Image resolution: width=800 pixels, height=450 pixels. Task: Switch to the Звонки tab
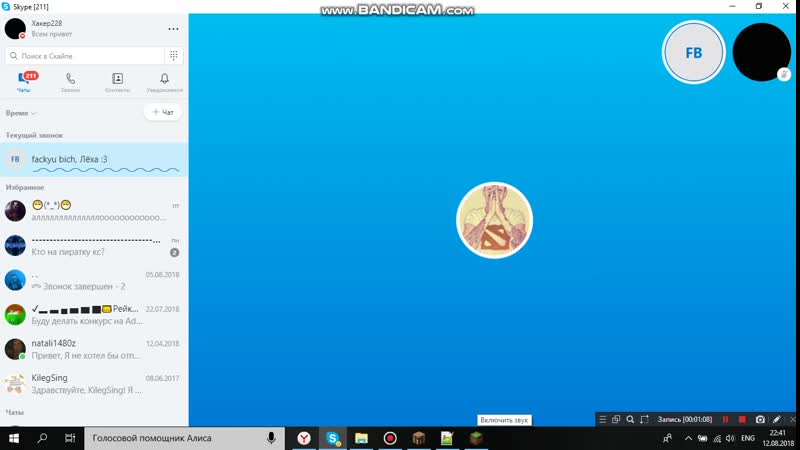click(x=70, y=82)
